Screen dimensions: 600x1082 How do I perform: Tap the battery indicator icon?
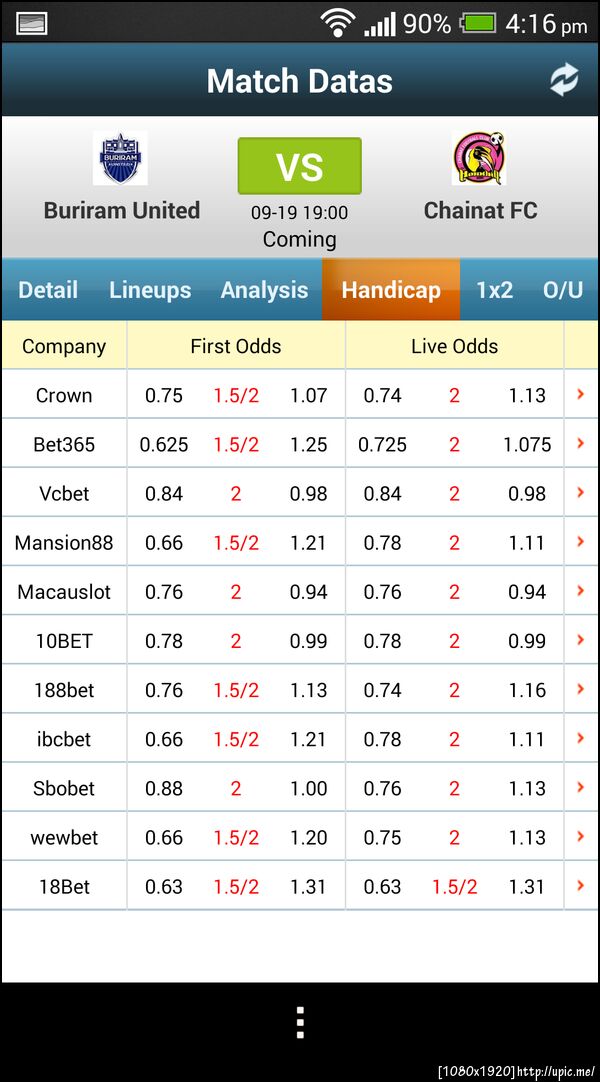coord(479,22)
